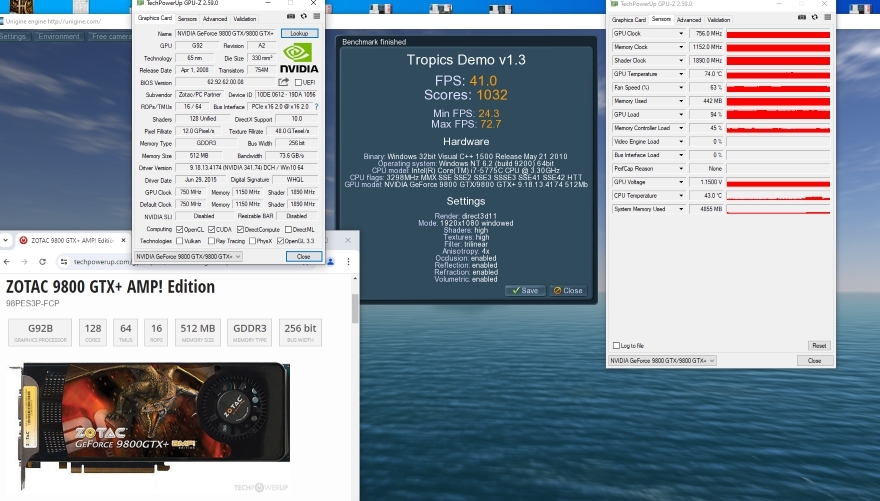The width and height of the screenshot is (880, 501).
Task: Click the BIOS export share icon
Action: pos(283,82)
